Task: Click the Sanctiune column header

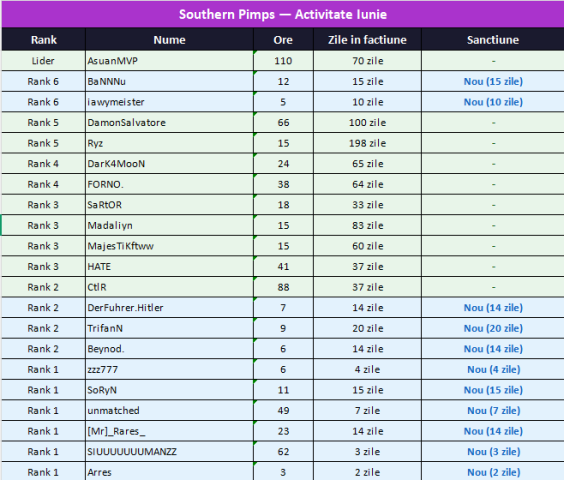Action: (x=493, y=40)
